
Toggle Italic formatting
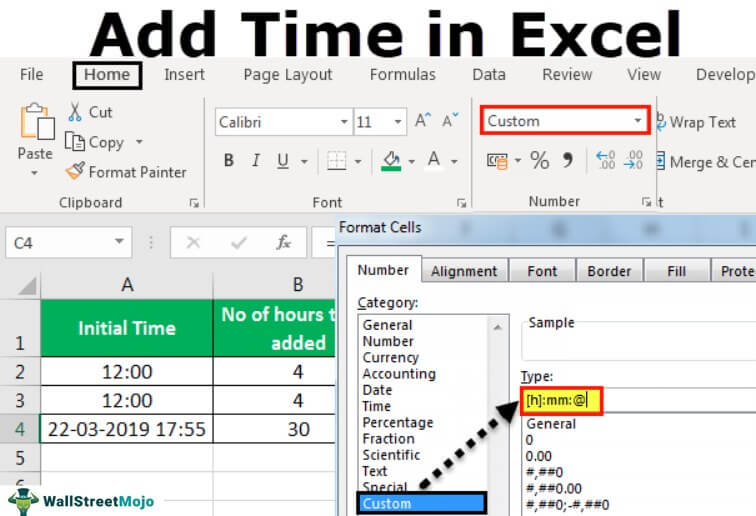pyautogui.click(x=256, y=160)
